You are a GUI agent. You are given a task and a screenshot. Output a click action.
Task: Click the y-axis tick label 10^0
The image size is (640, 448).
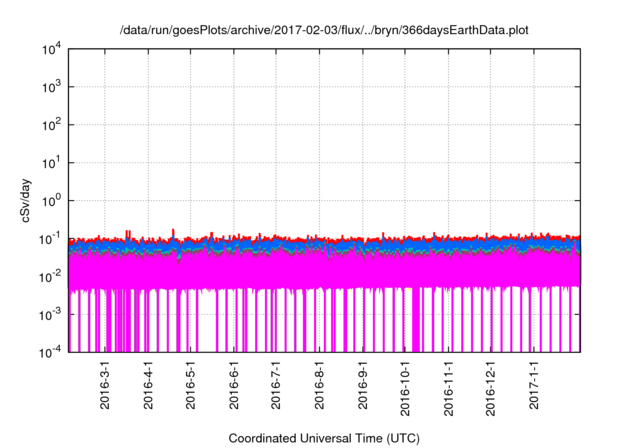[x=50, y=200]
